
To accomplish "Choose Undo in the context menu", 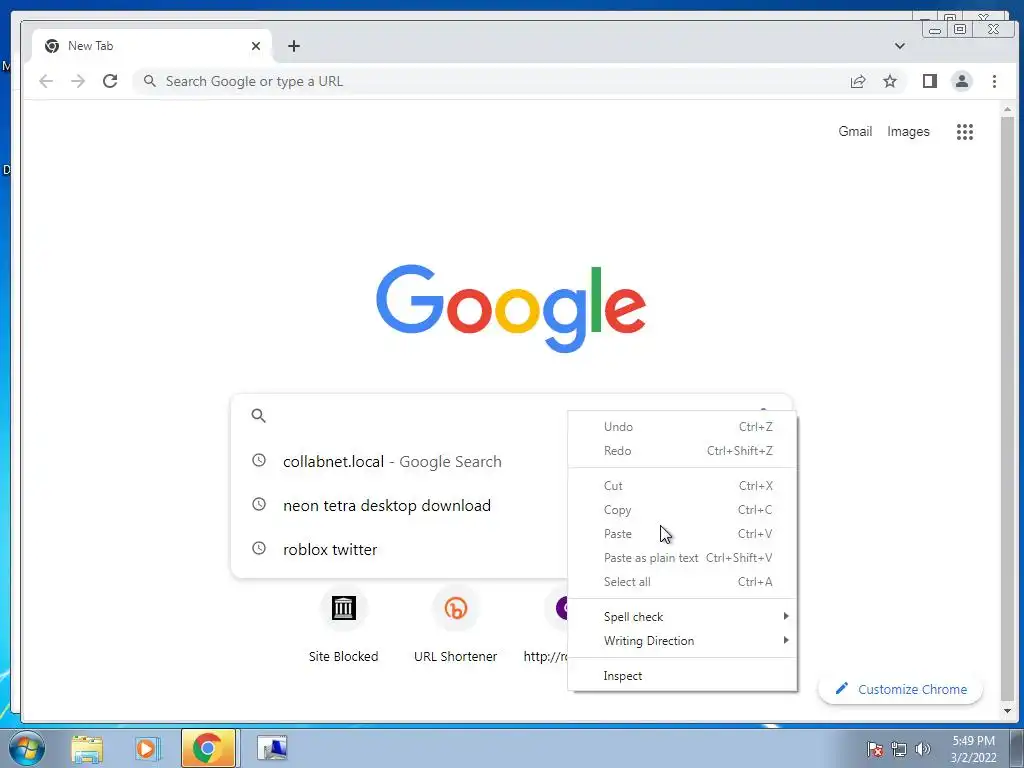I will coord(682,426).
